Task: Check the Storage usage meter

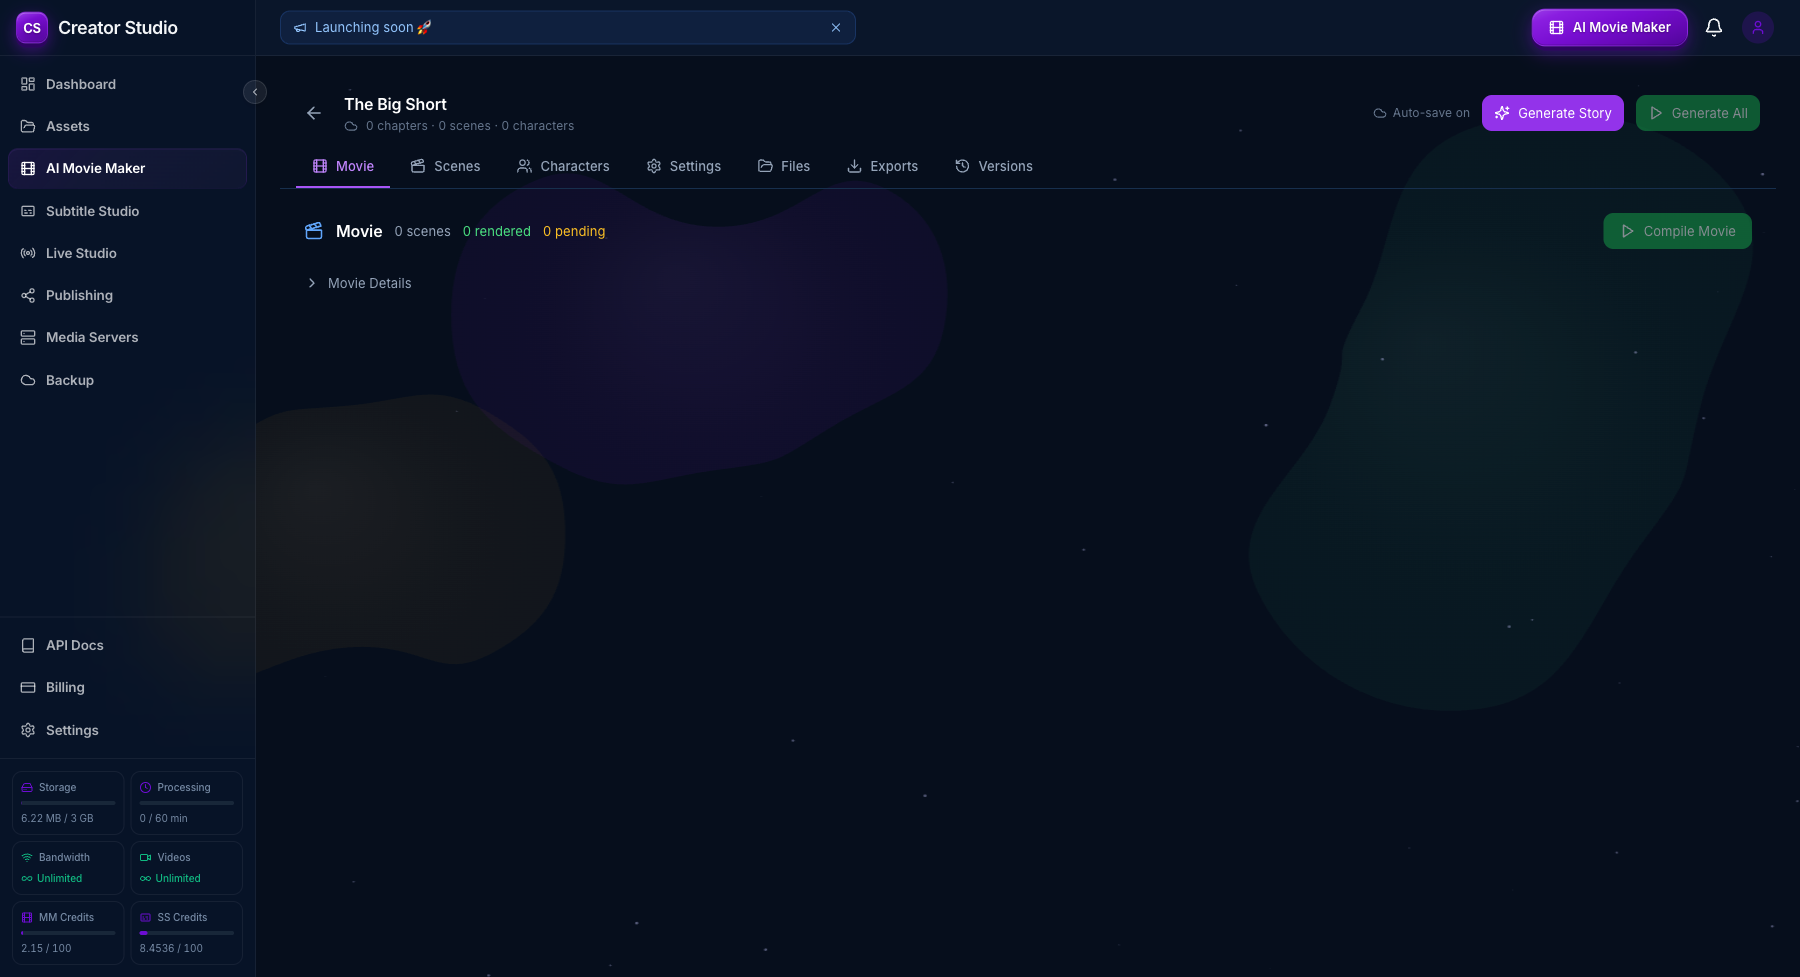Action: [67, 802]
